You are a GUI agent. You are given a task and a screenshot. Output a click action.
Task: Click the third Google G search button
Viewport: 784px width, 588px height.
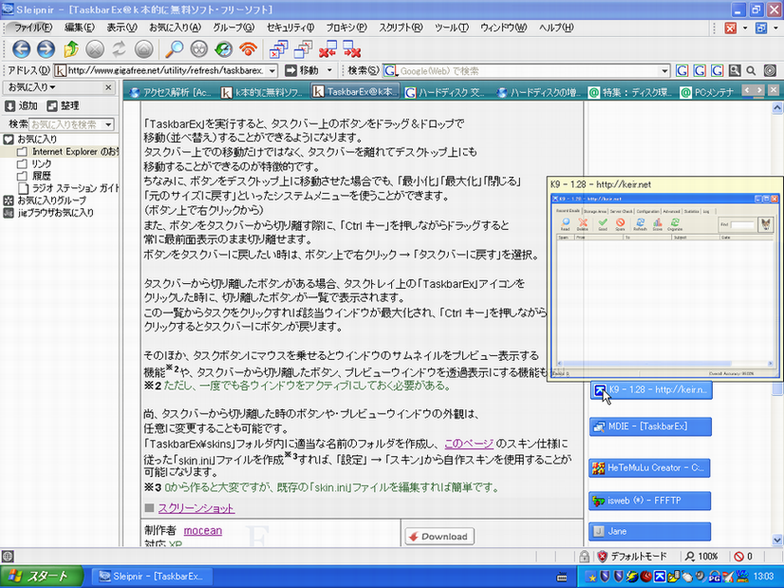[x=717, y=70]
